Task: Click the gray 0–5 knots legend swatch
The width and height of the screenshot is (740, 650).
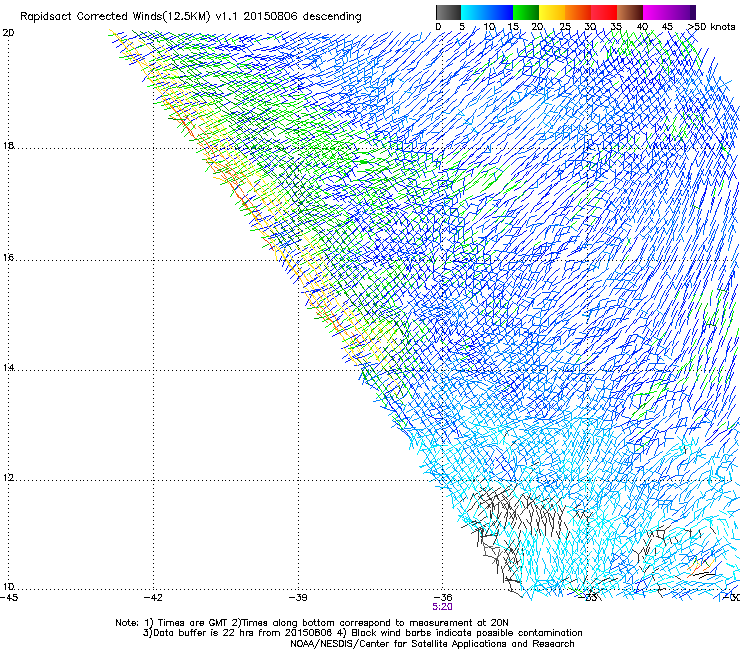Action: tap(448, 12)
